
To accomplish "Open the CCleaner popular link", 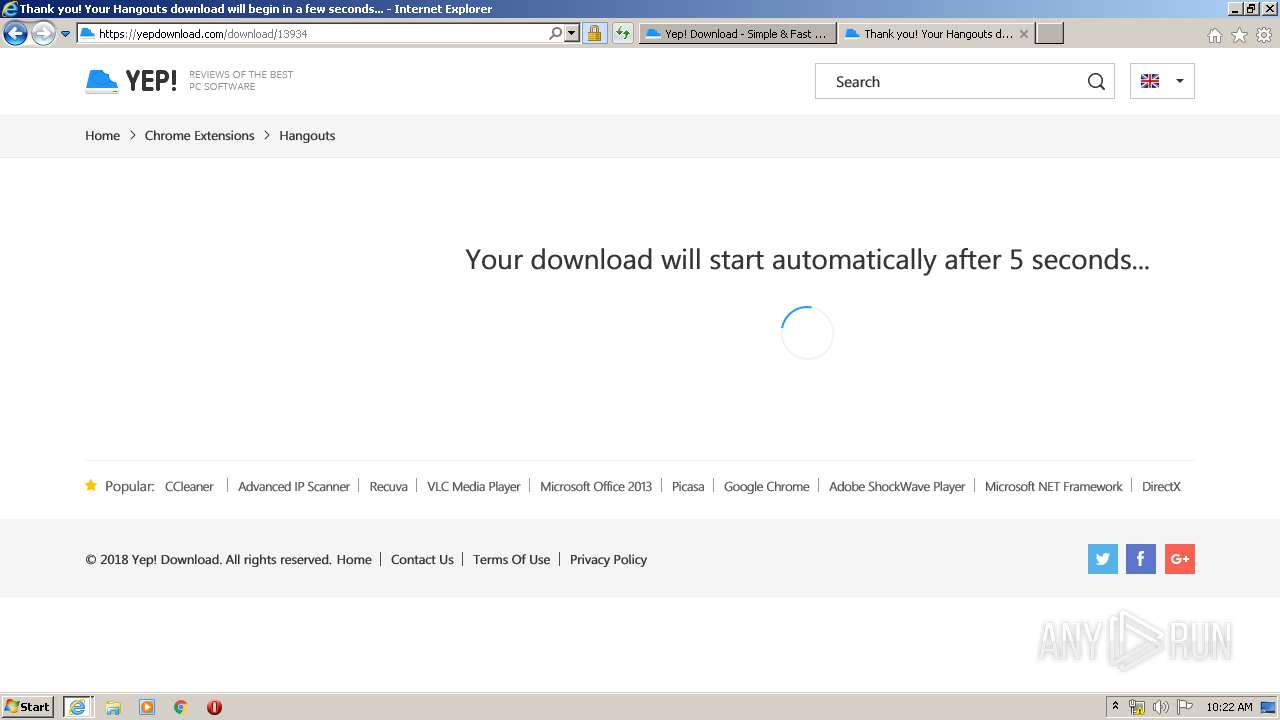I will [x=189, y=487].
